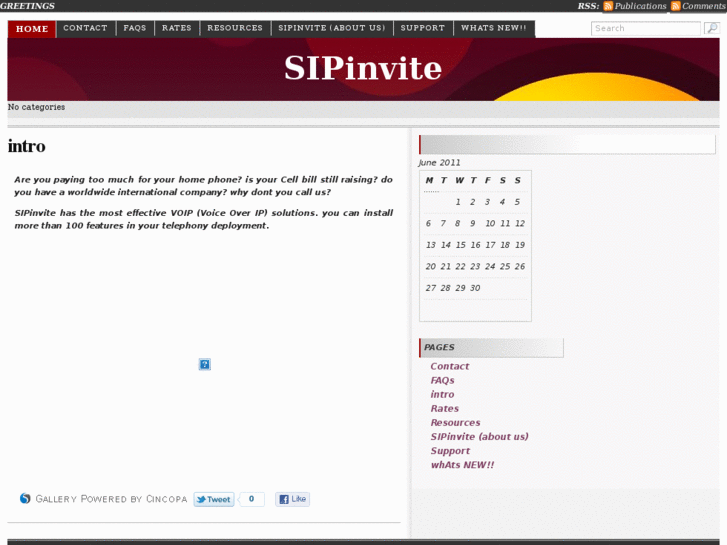Click the PAGES widget heading
This screenshot has width=727, height=545.
tap(439, 347)
